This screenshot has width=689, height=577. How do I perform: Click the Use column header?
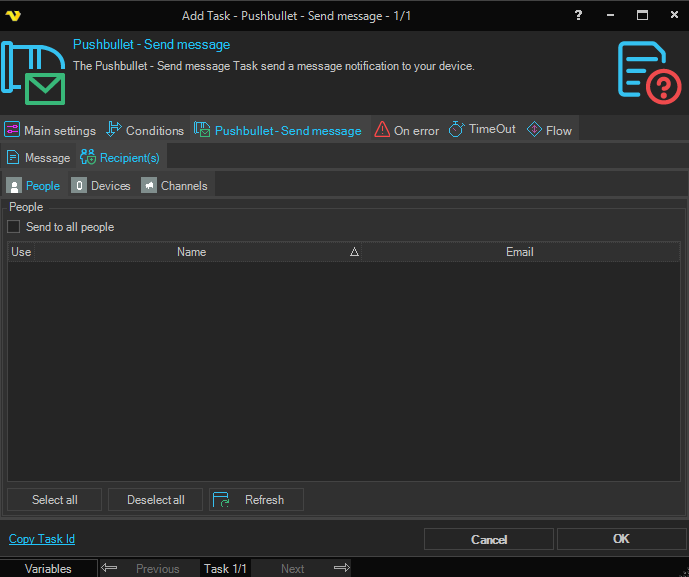(x=21, y=252)
